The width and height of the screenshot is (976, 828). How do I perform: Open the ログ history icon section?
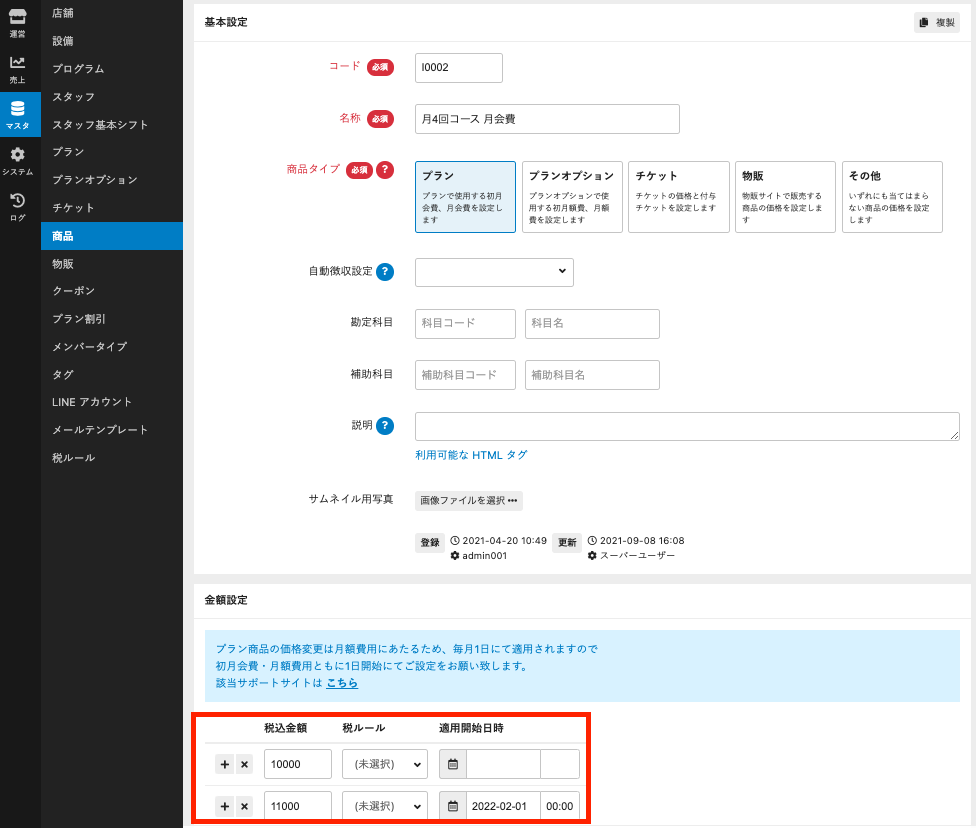coord(18,206)
